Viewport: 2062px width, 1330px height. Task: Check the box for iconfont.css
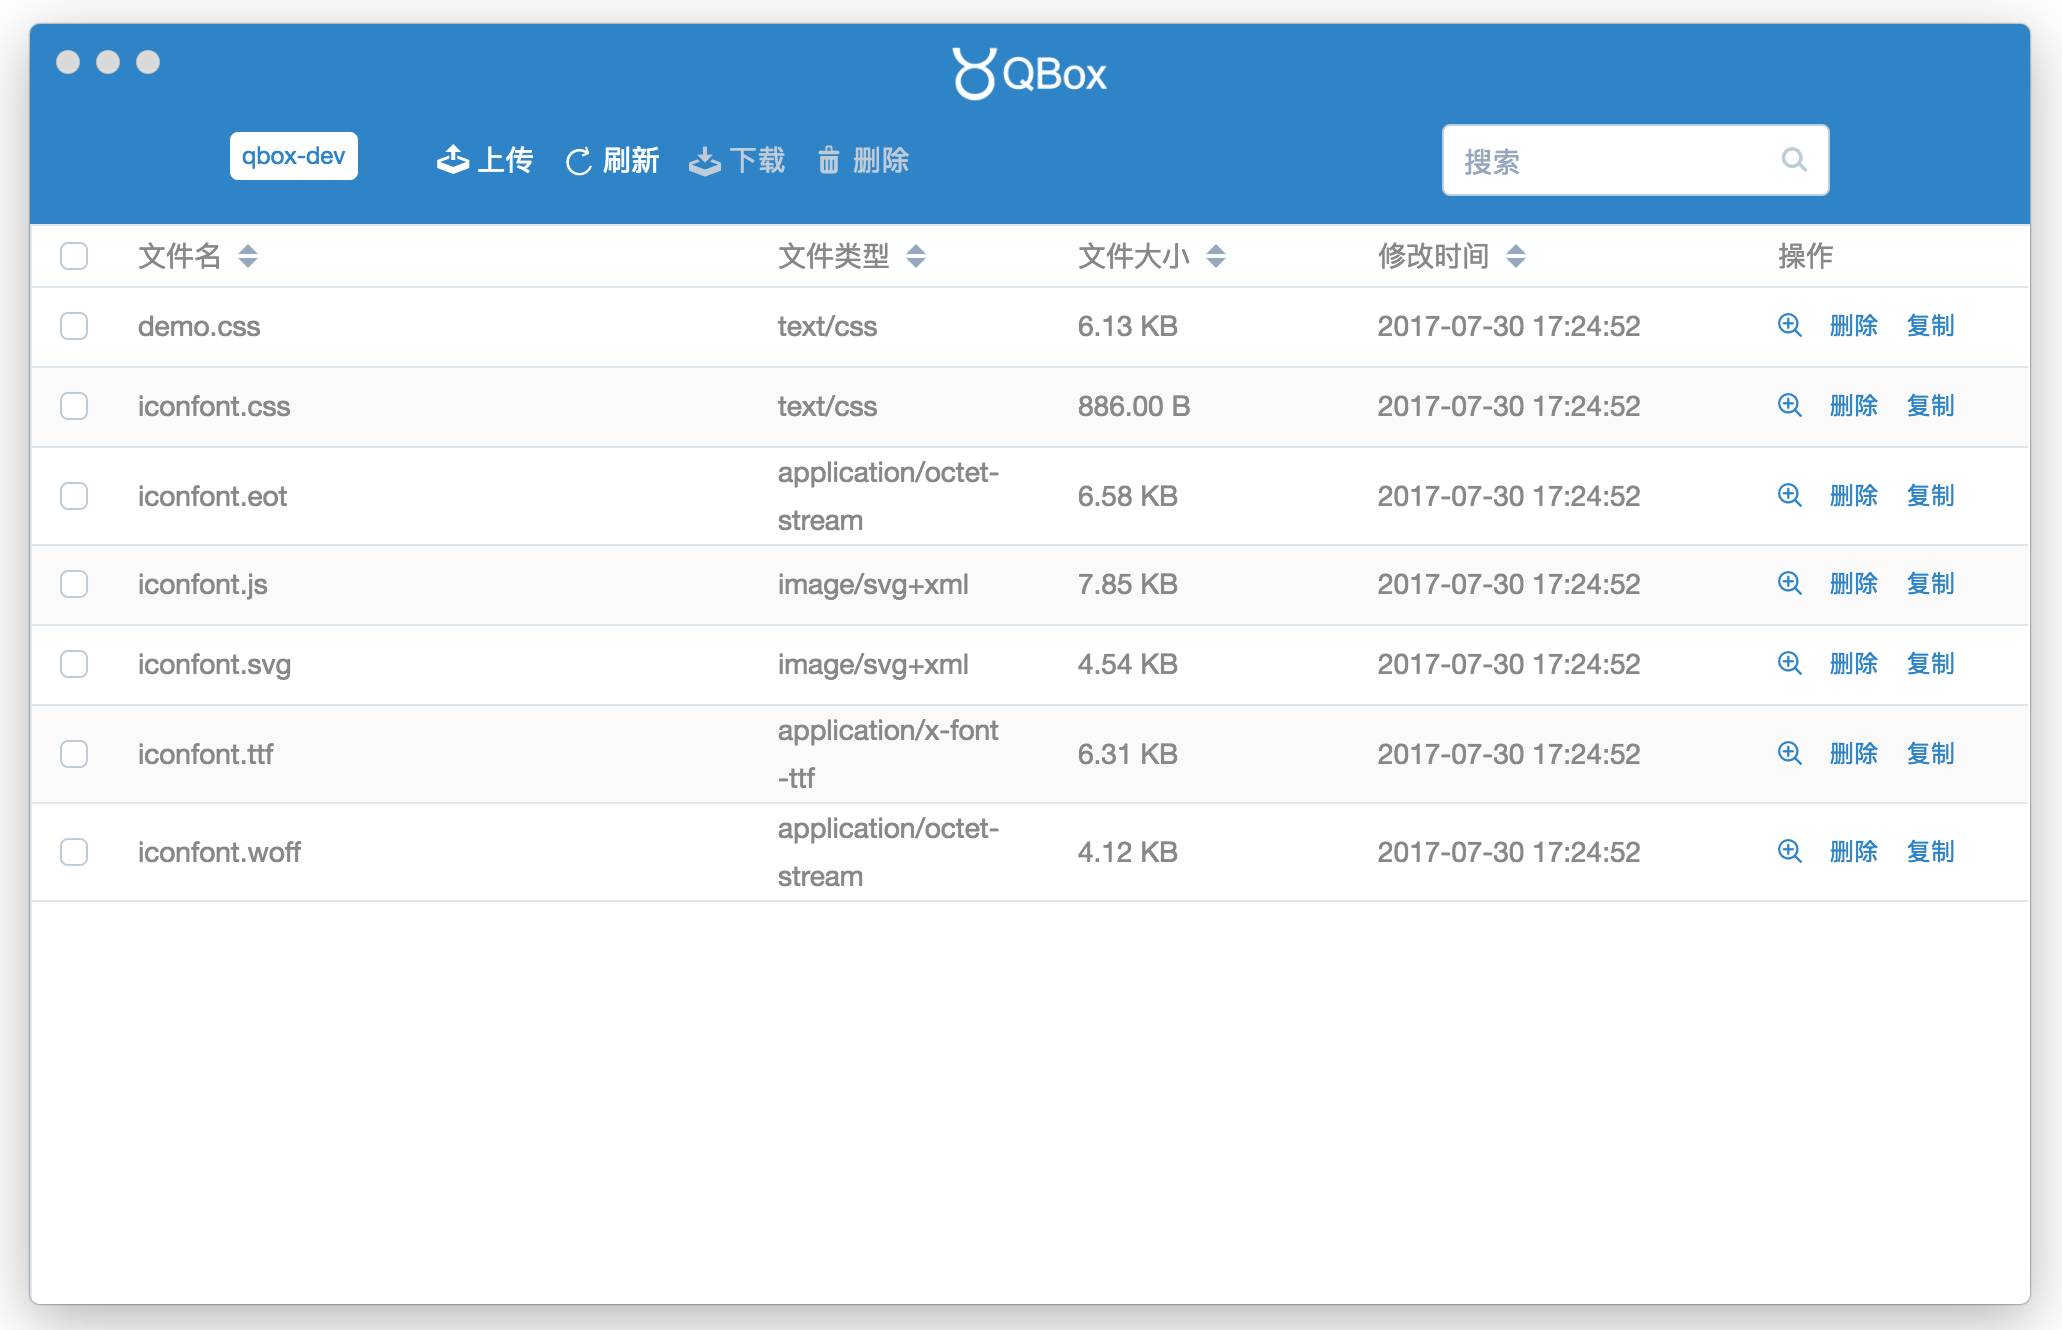(x=74, y=406)
